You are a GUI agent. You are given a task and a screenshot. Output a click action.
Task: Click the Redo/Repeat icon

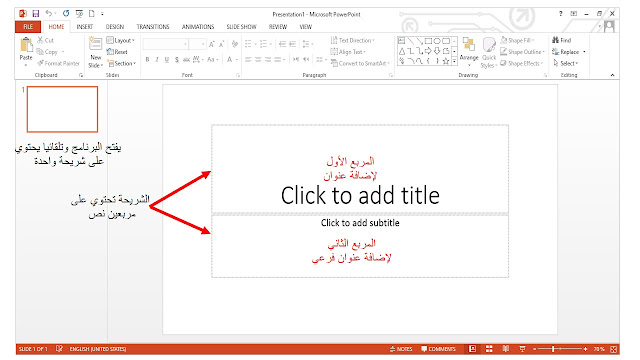[66, 13]
